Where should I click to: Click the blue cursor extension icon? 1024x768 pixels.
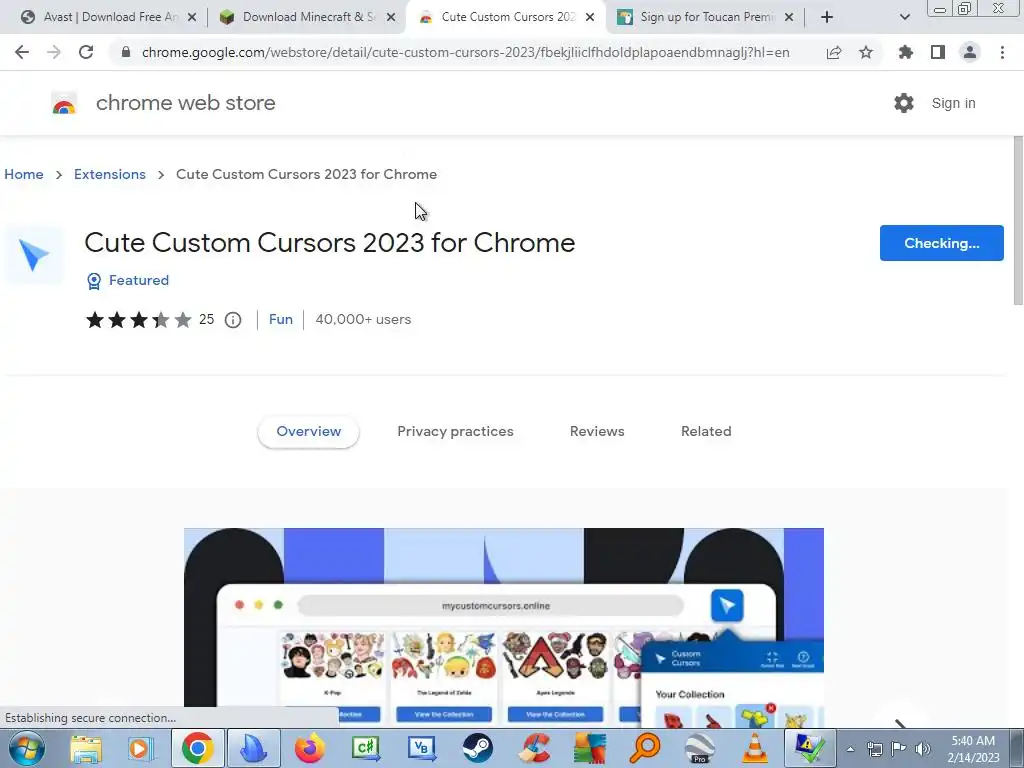coord(34,255)
